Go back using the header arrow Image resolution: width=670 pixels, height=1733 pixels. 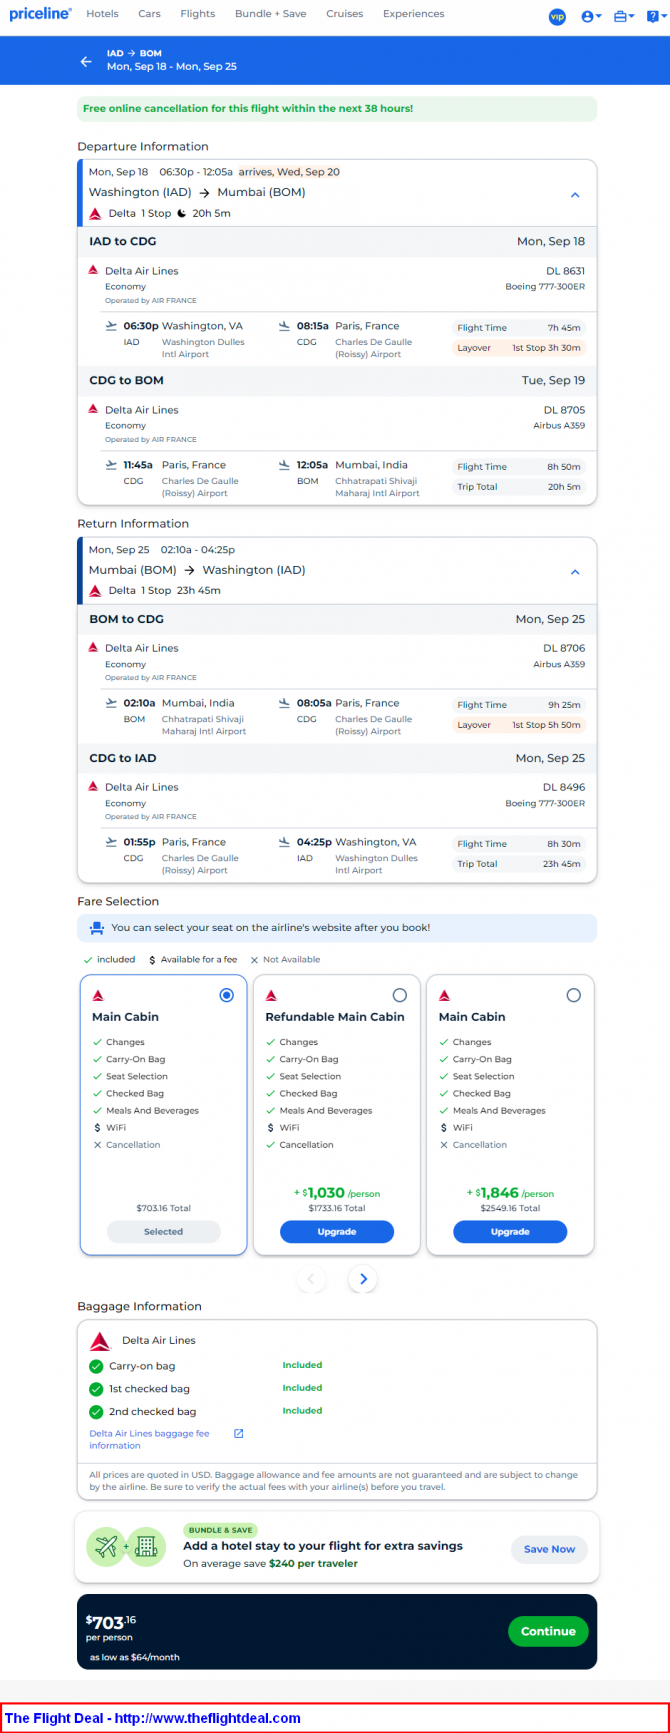coord(86,61)
